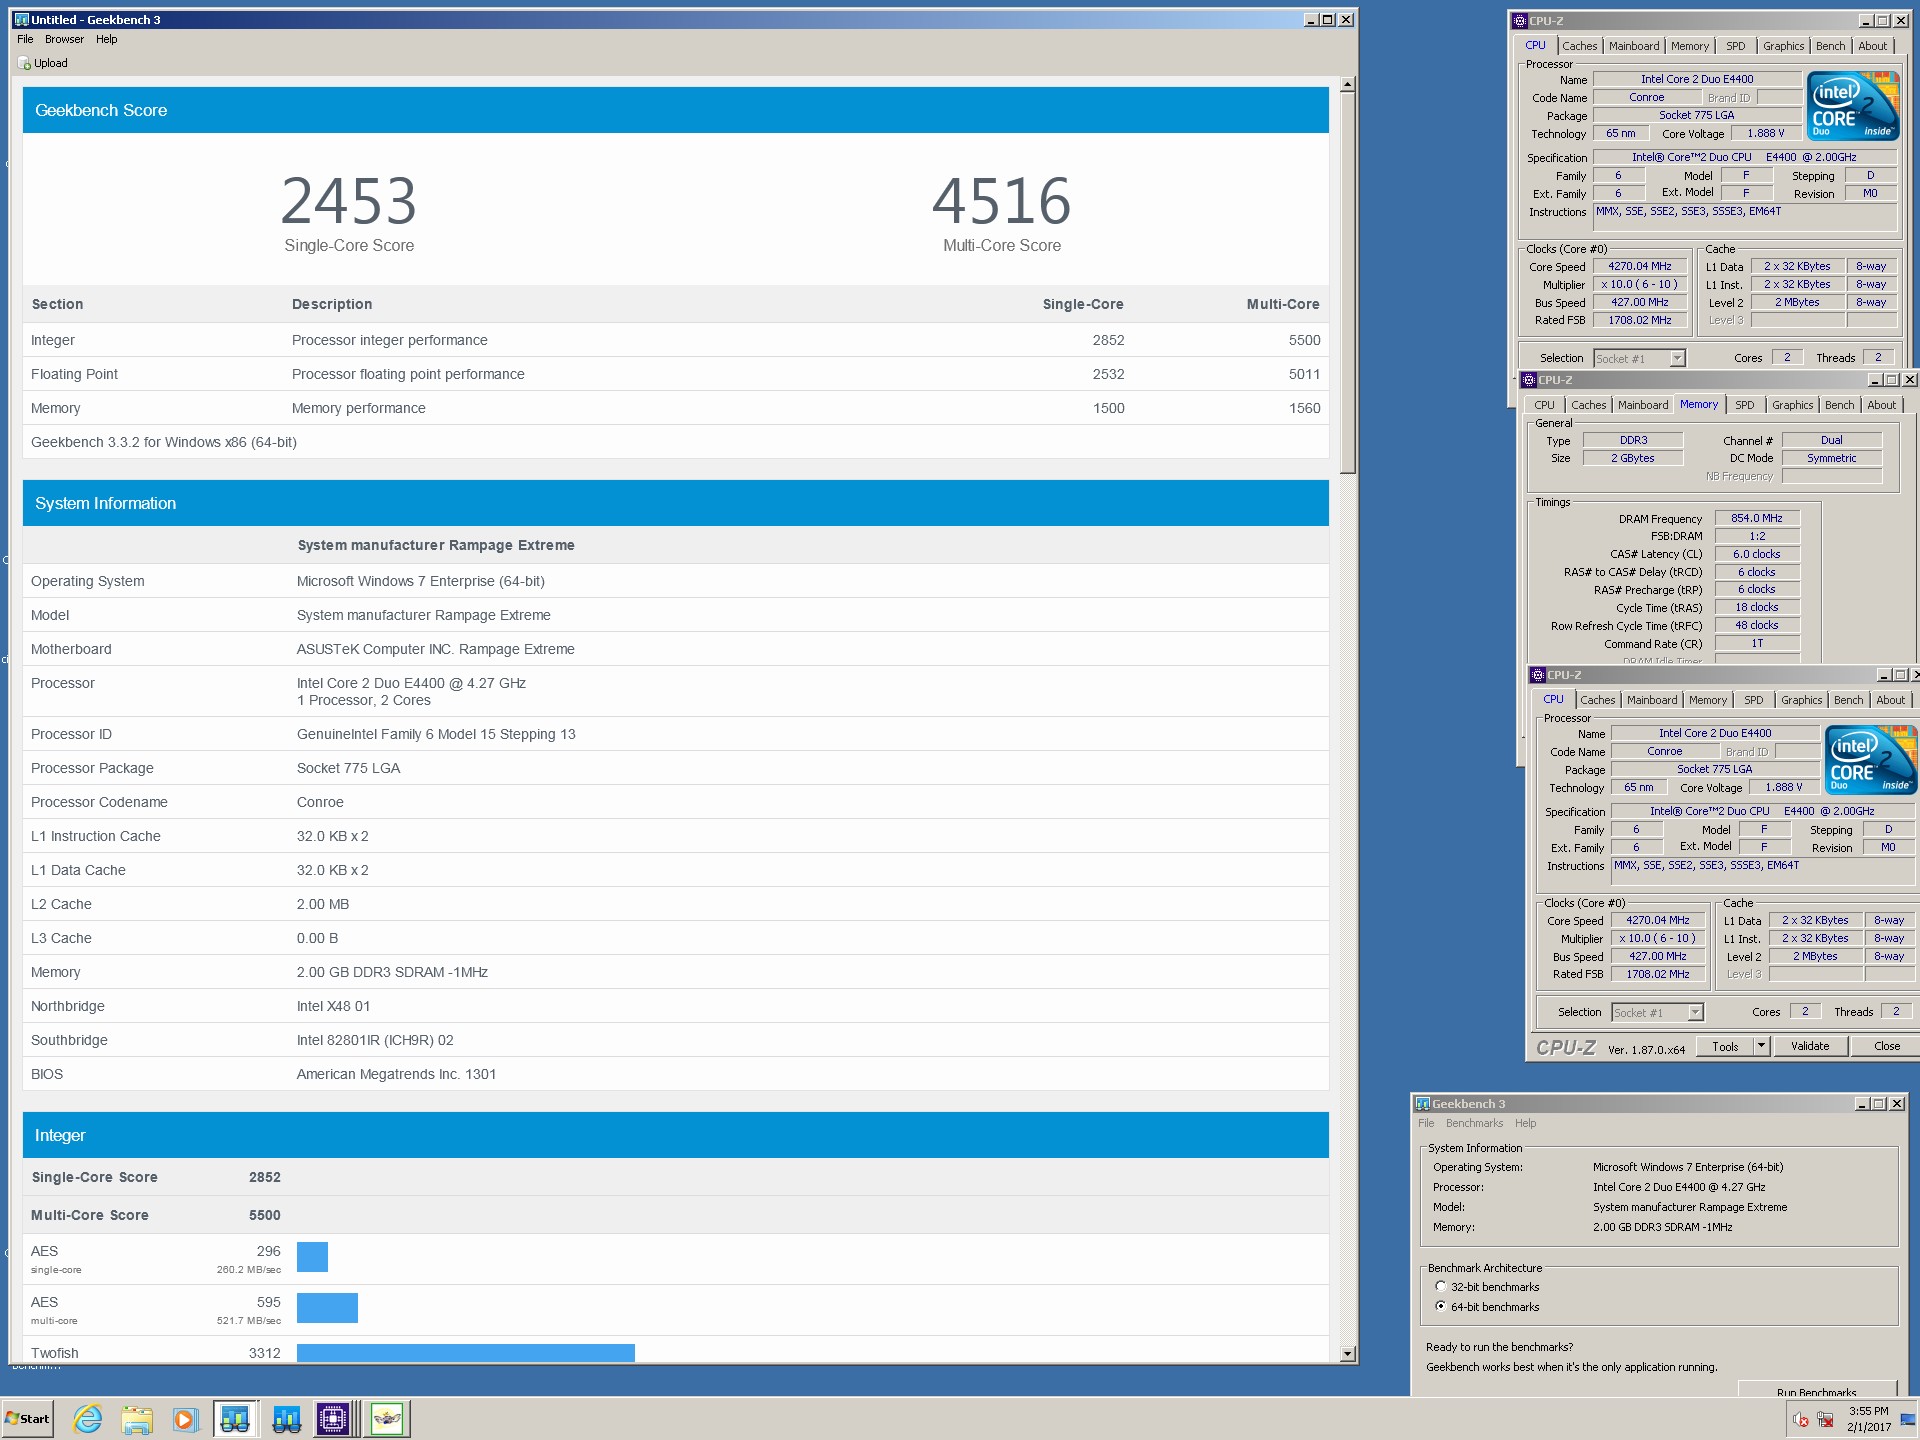Viewport: 1920px width, 1440px height.
Task: Click the title icon of the bottom CPU-Z window
Action: coord(1538,675)
